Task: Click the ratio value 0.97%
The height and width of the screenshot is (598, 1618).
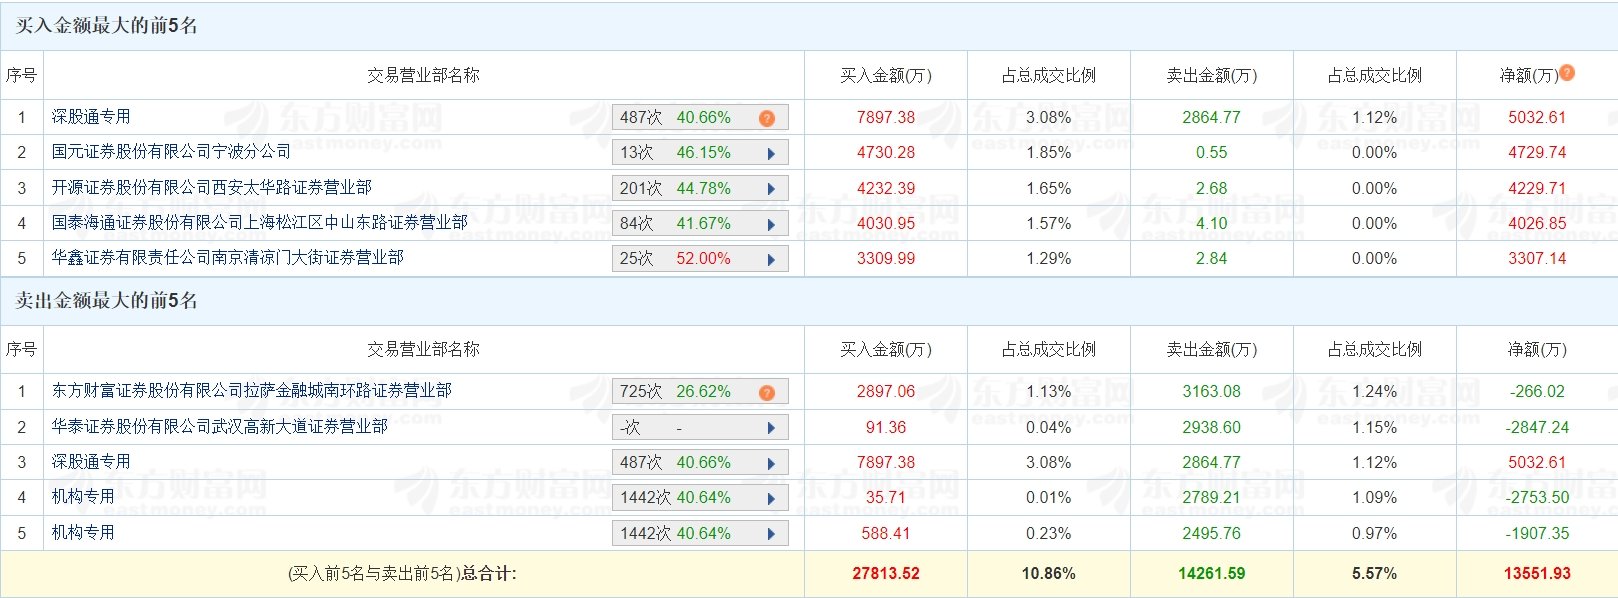Action: click(1375, 534)
